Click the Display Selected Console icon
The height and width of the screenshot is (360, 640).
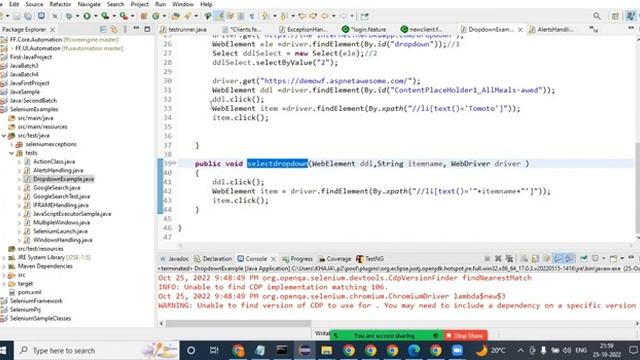(x=596, y=258)
